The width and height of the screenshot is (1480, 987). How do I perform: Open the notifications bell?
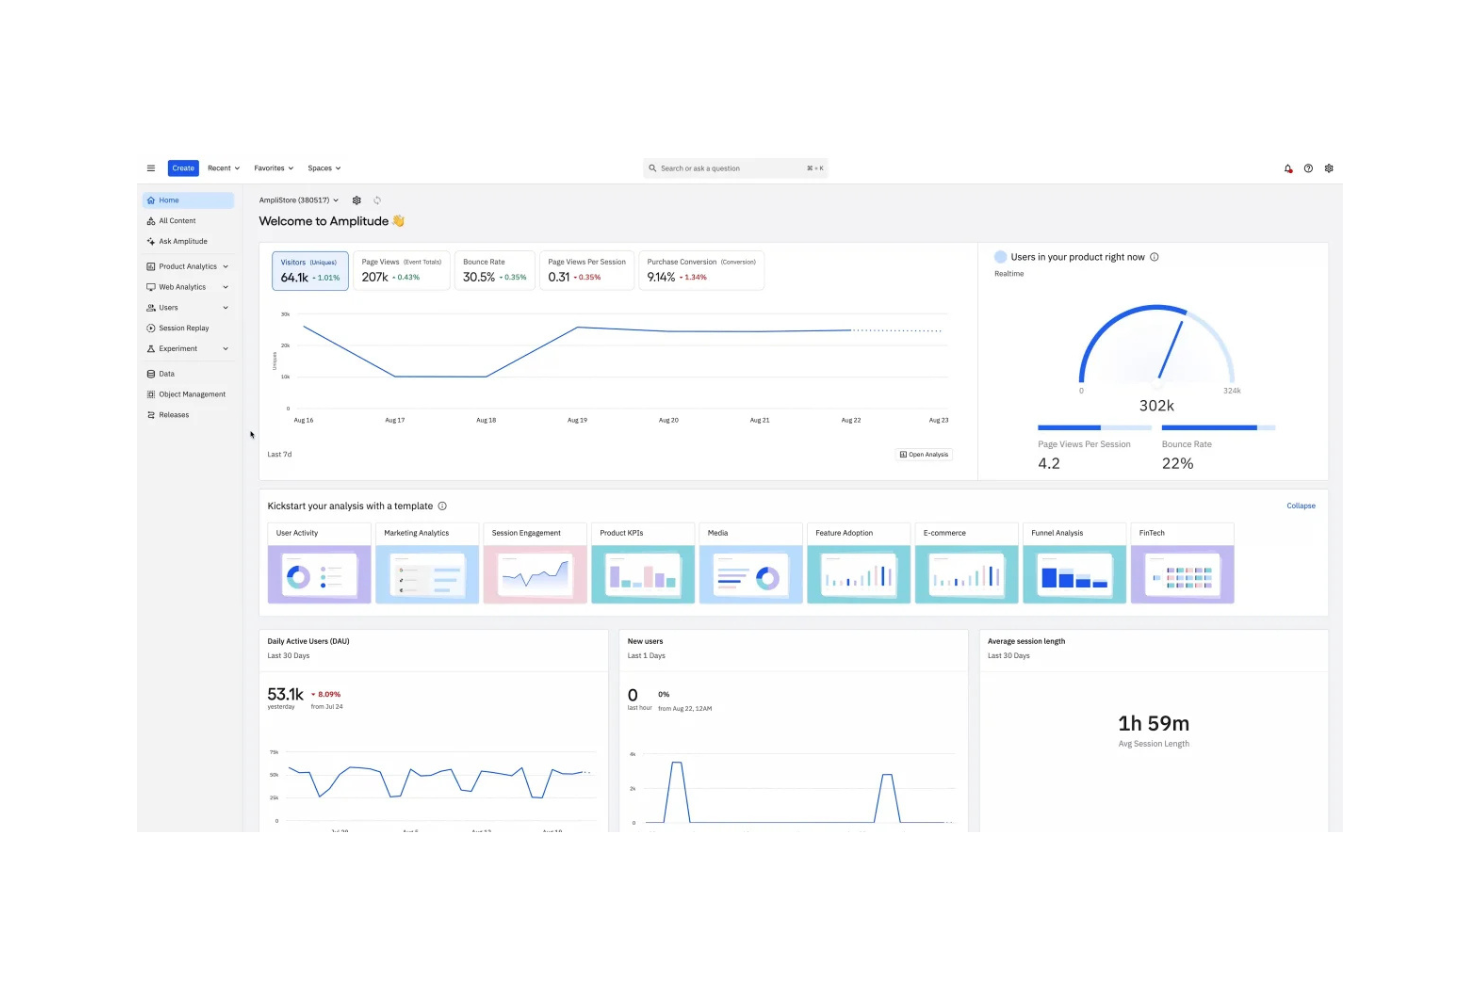click(1288, 168)
